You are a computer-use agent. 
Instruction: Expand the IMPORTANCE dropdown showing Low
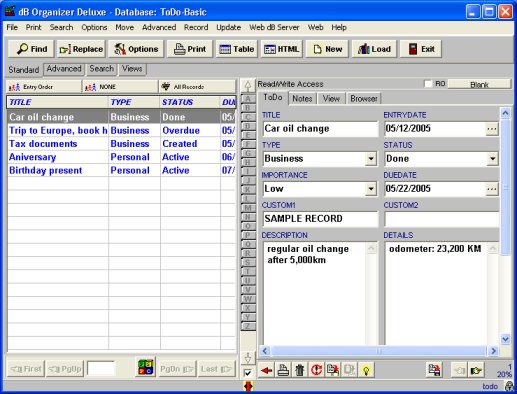pyautogui.click(x=371, y=189)
